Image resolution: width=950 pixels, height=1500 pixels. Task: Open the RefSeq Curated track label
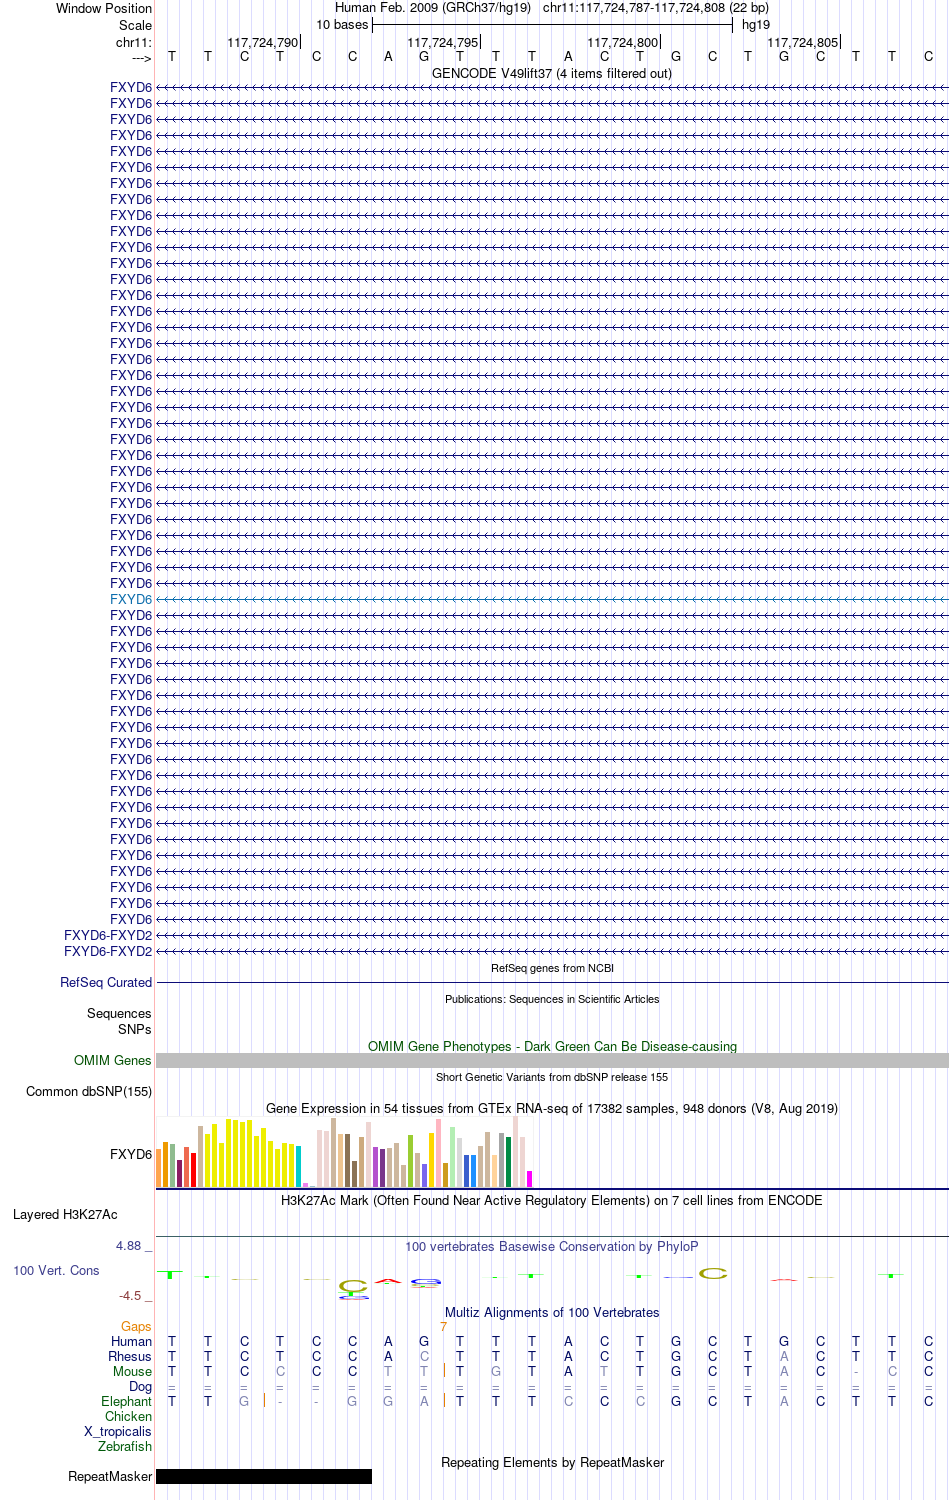[106, 982]
